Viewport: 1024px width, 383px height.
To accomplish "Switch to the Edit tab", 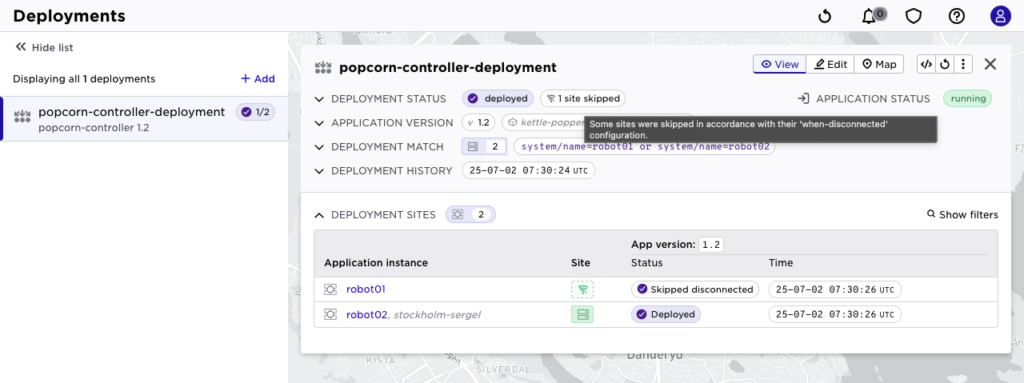I will pos(830,64).
